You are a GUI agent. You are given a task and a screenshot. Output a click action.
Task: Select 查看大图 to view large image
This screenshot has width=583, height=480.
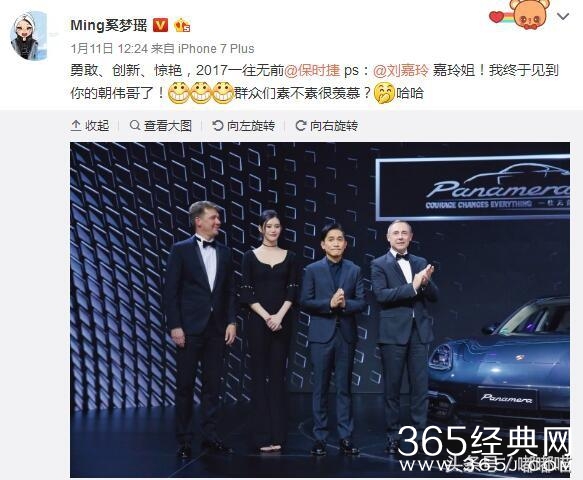(x=168, y=126)
